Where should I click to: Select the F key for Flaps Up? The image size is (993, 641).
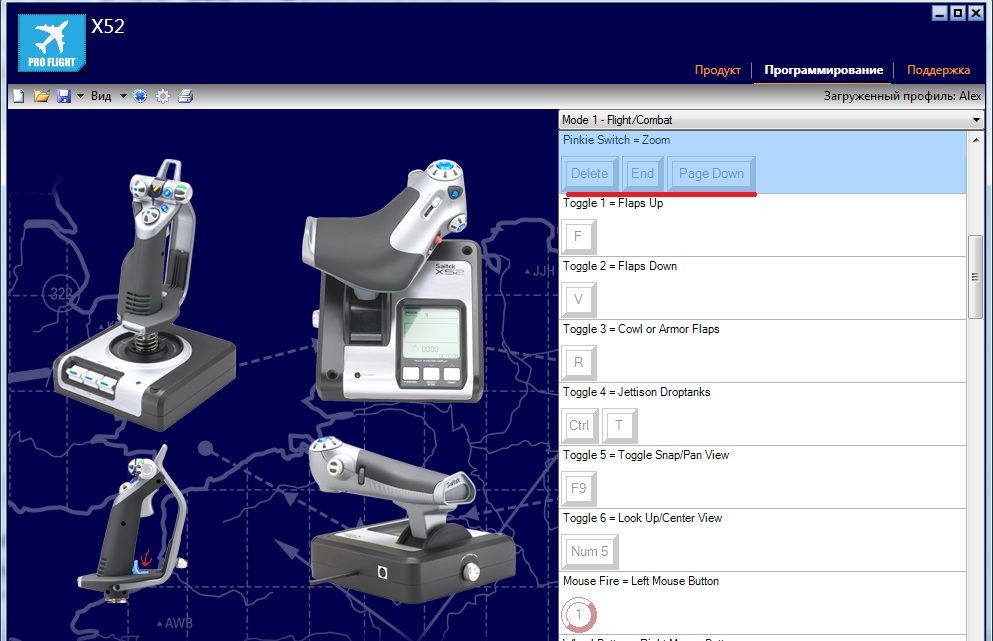tap(578, 236)
